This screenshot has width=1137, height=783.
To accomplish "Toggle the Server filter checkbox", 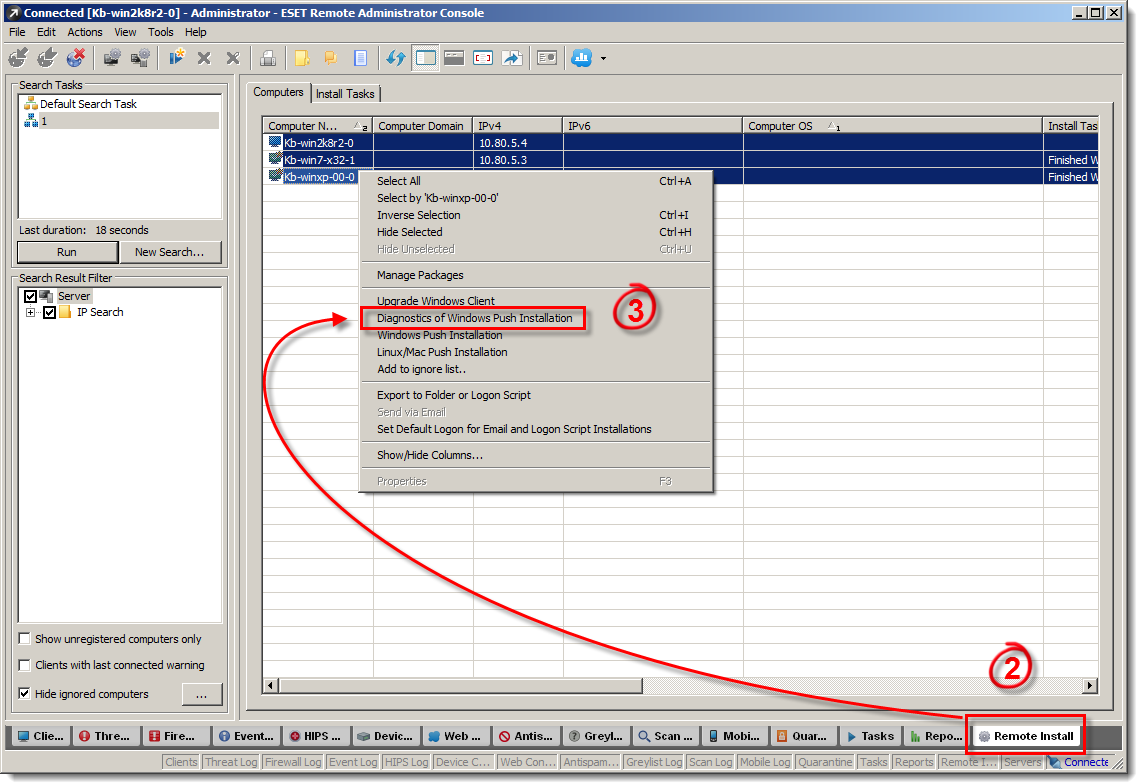I will tap(30, 296).
